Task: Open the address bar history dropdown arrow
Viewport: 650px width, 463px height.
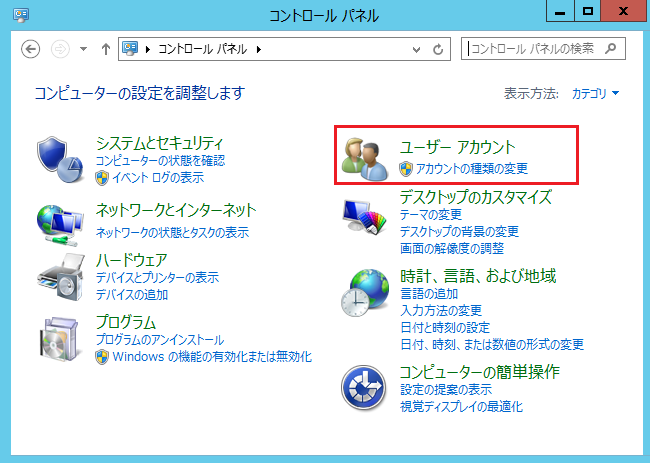Action: point(417,49)
